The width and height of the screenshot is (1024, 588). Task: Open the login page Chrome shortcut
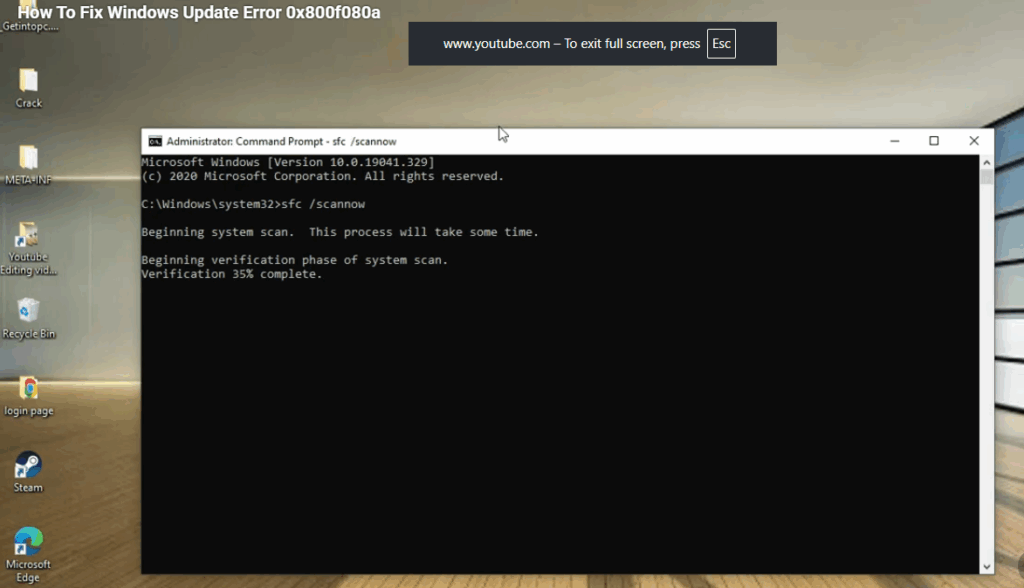28,390
